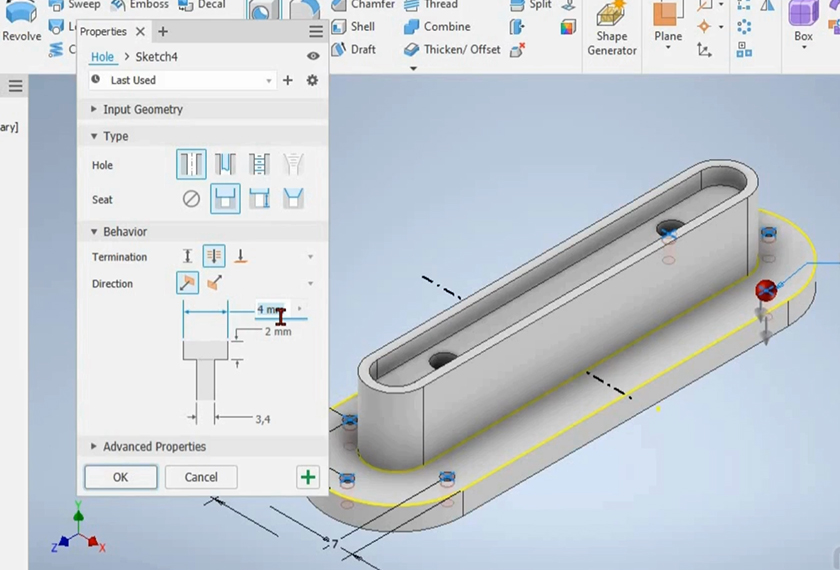Choose Through All termination option
This screenshot has width=840, height=570.
[x=214, y=257]
